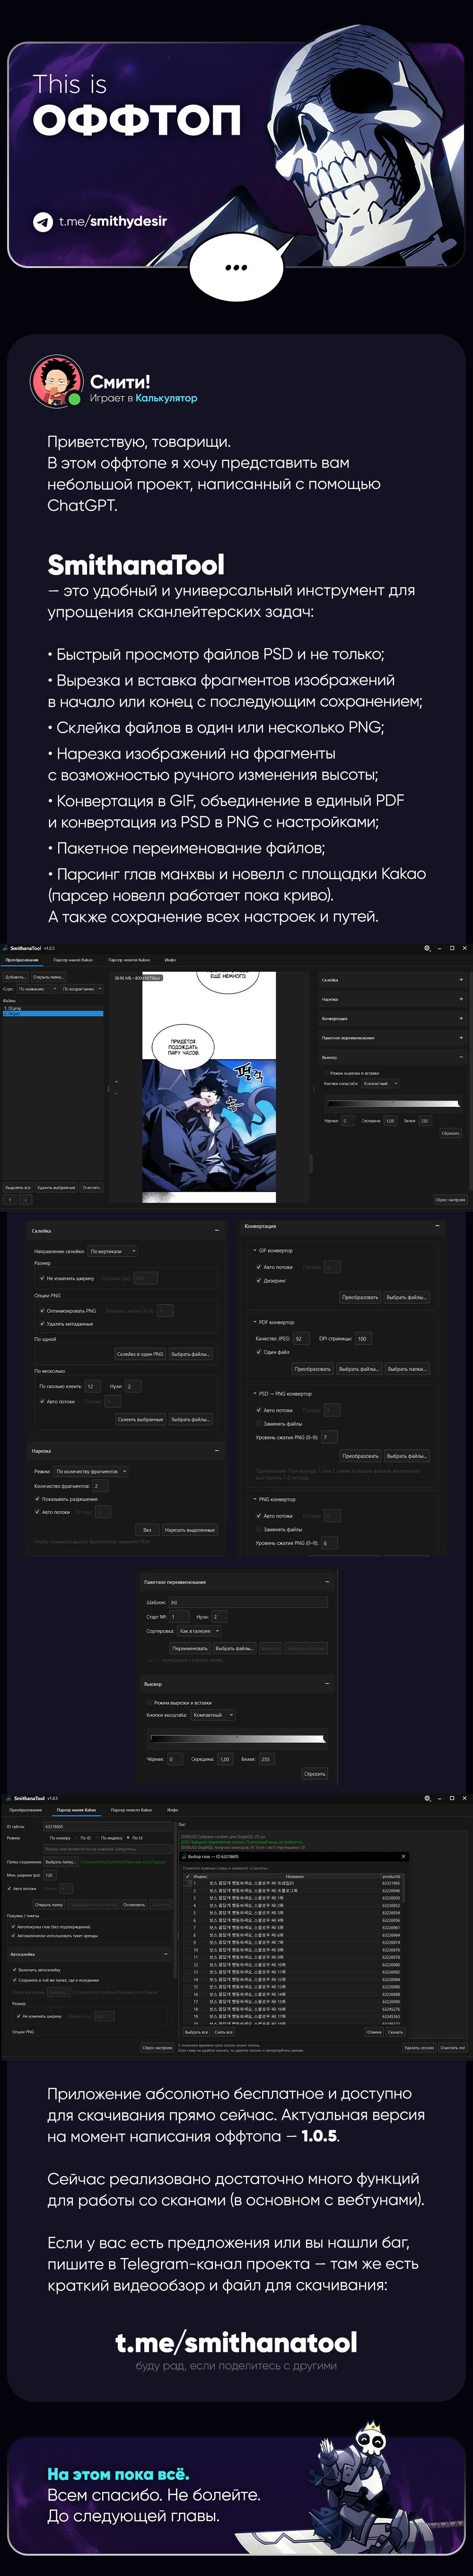Collapse expanded Пакетное переименование panel minus icon
Image resolution: width=473 pixels, height=2576 pixels.
click(x=326, y=1582)
